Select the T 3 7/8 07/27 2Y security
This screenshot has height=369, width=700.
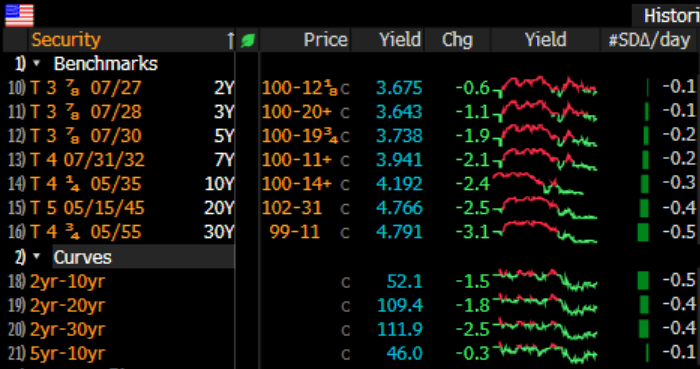tap(121, 88)
